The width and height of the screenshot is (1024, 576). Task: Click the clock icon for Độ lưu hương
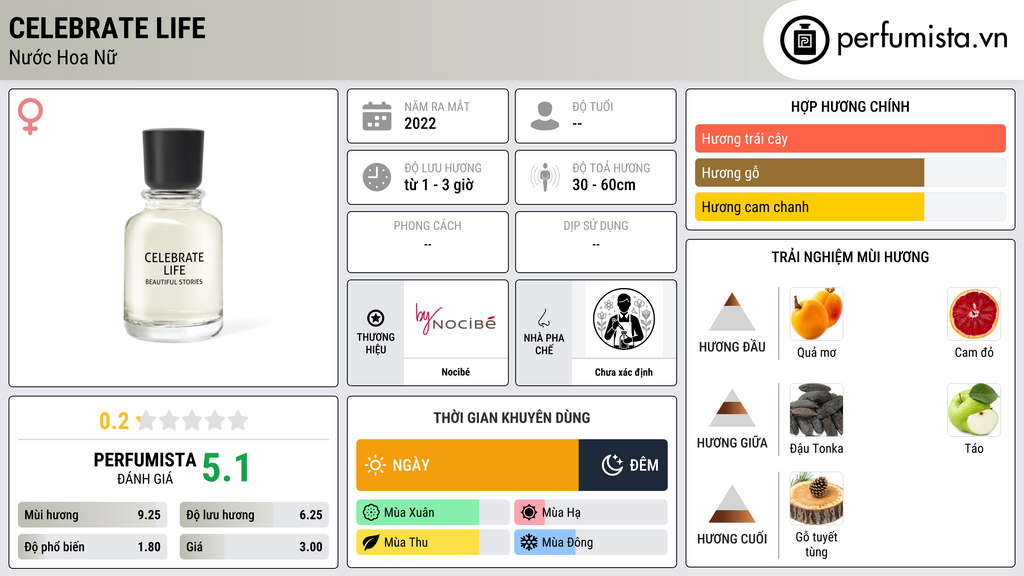coord(377,177)
